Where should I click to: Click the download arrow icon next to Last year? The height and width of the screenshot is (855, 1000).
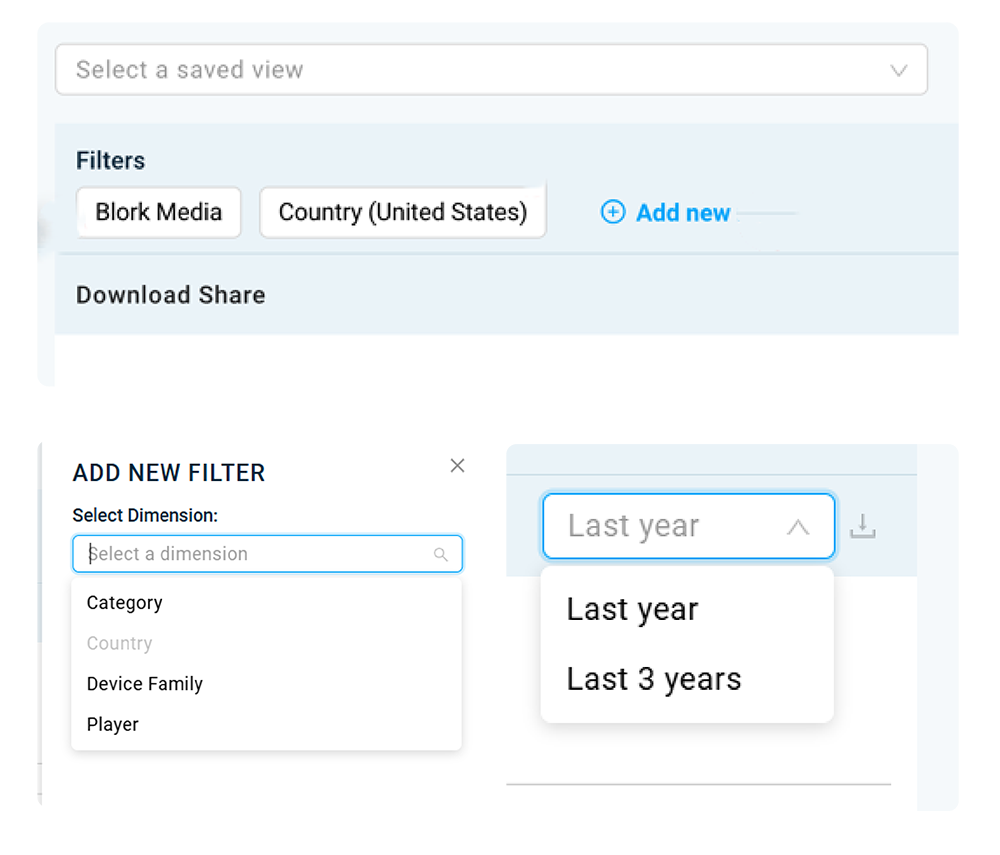point(862,526)
